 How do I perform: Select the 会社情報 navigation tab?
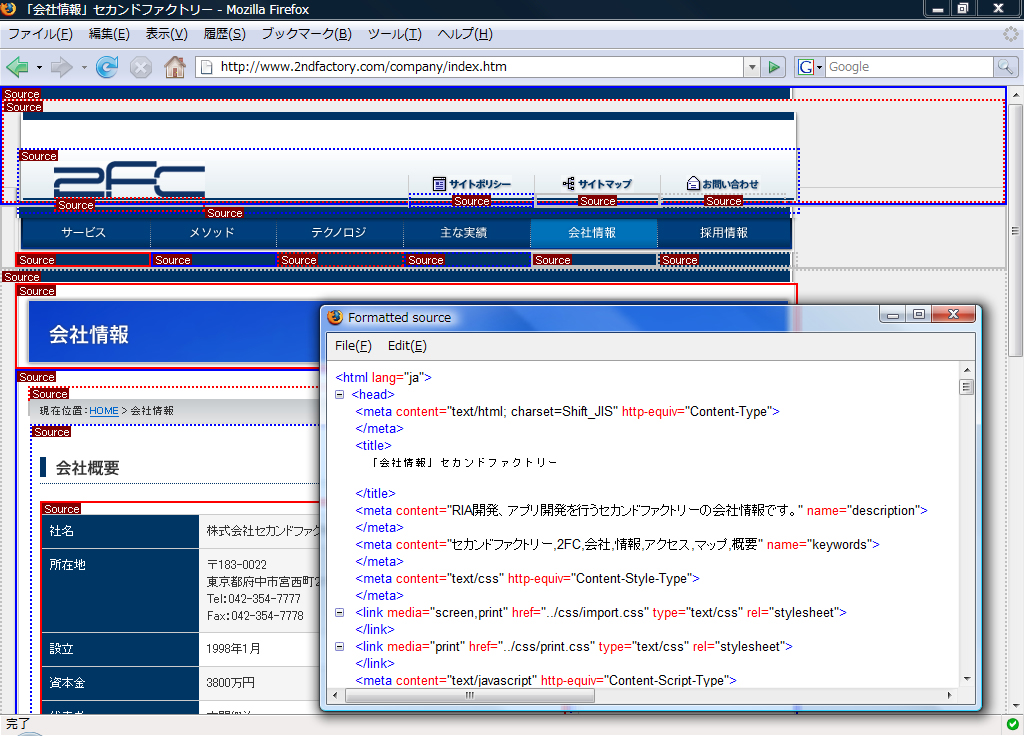593,232
